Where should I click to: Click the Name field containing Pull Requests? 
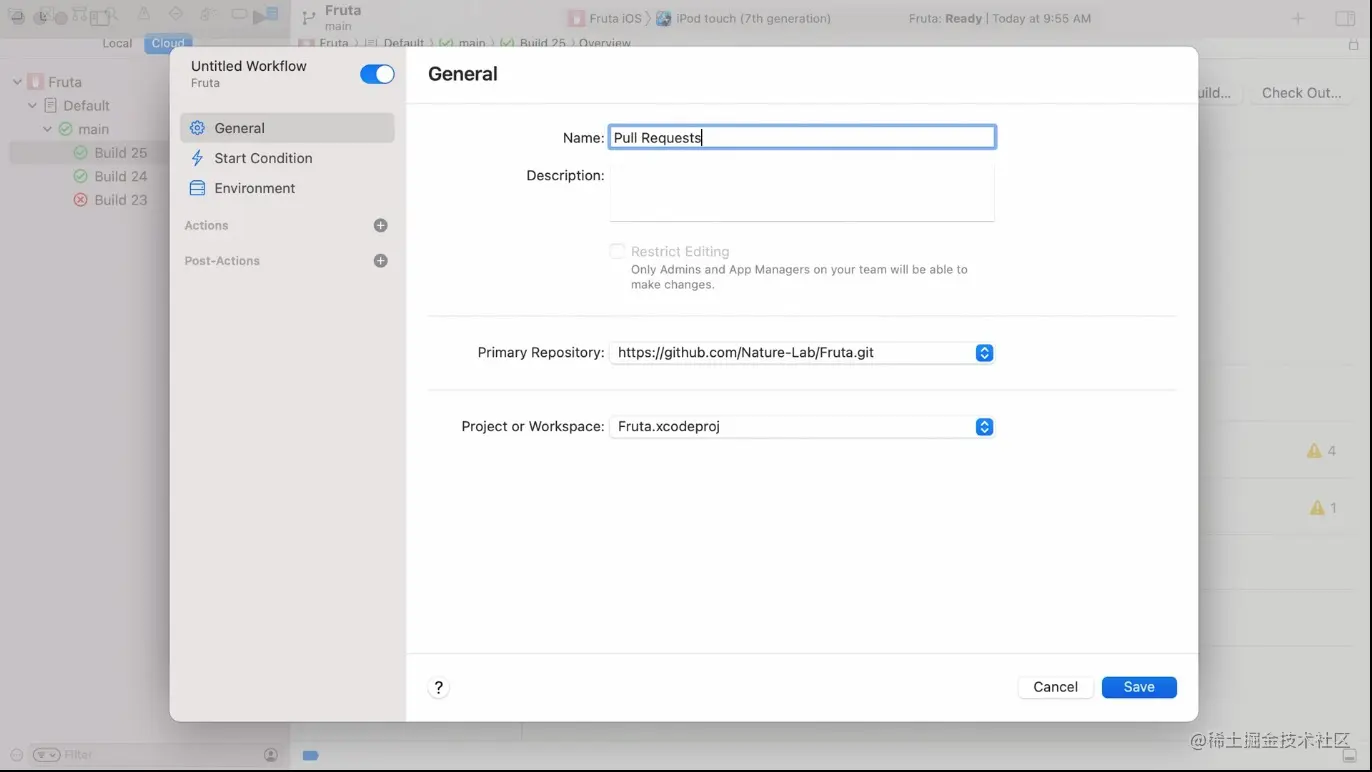coord(802,137)
